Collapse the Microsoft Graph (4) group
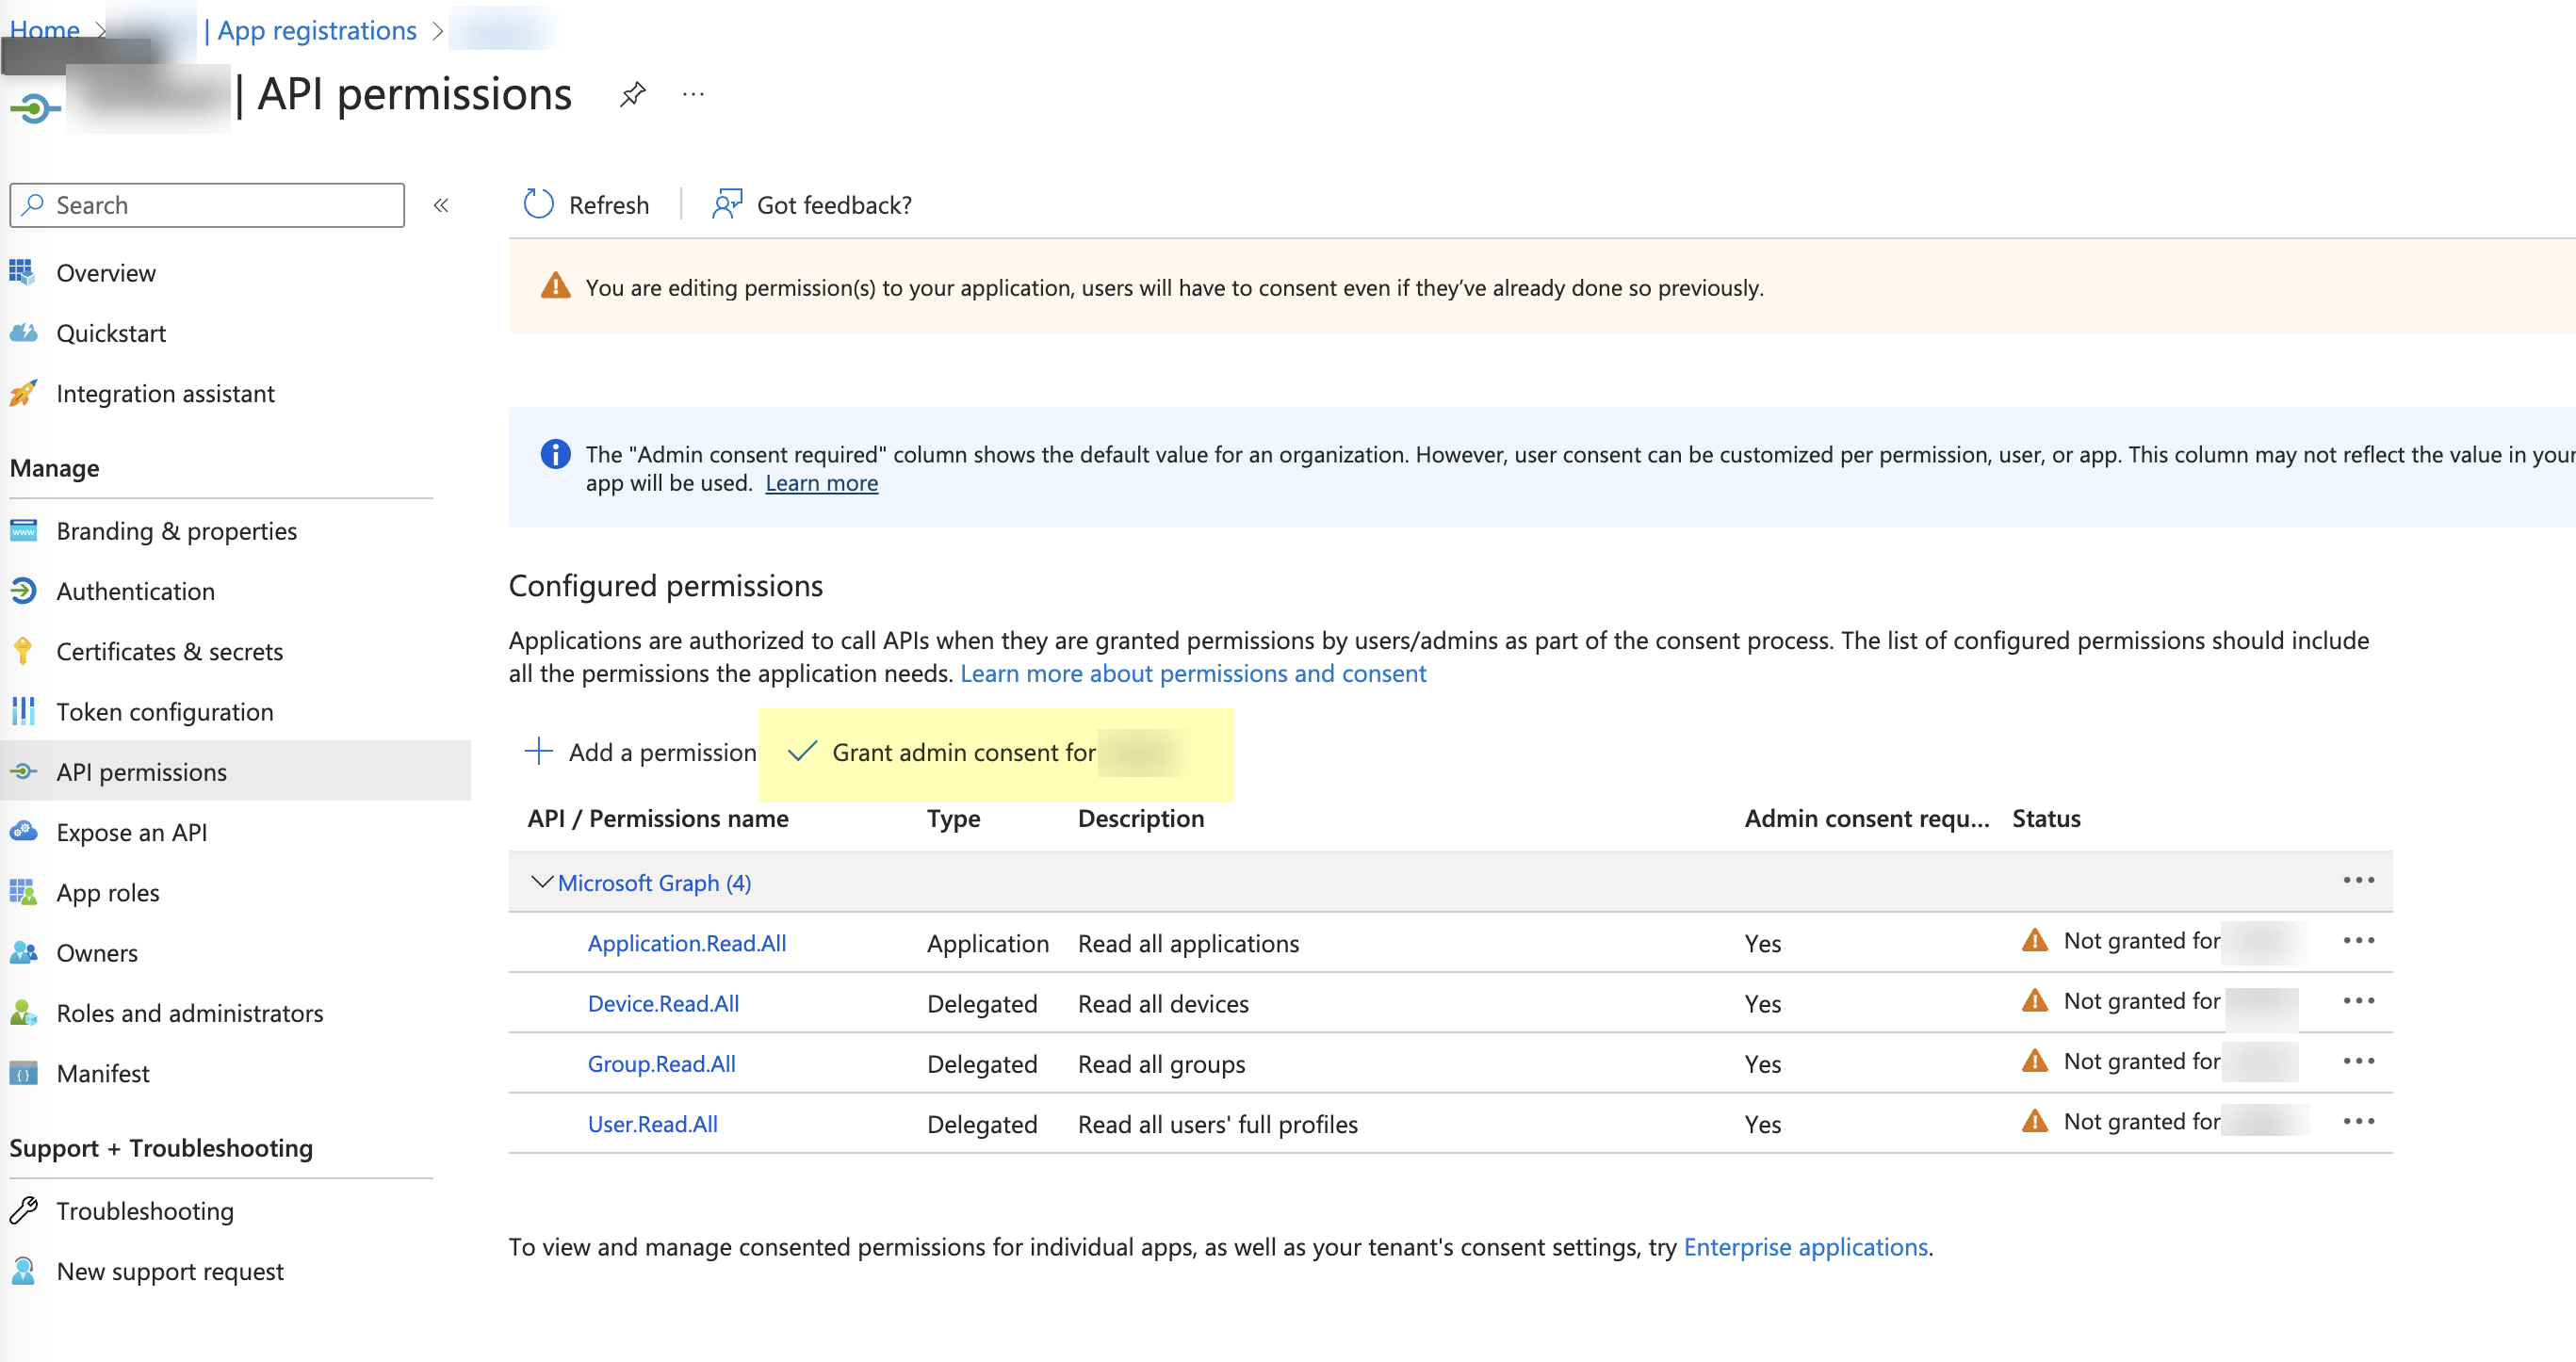The width and height of the screenshot is (2576, 1362). (541, 882)
